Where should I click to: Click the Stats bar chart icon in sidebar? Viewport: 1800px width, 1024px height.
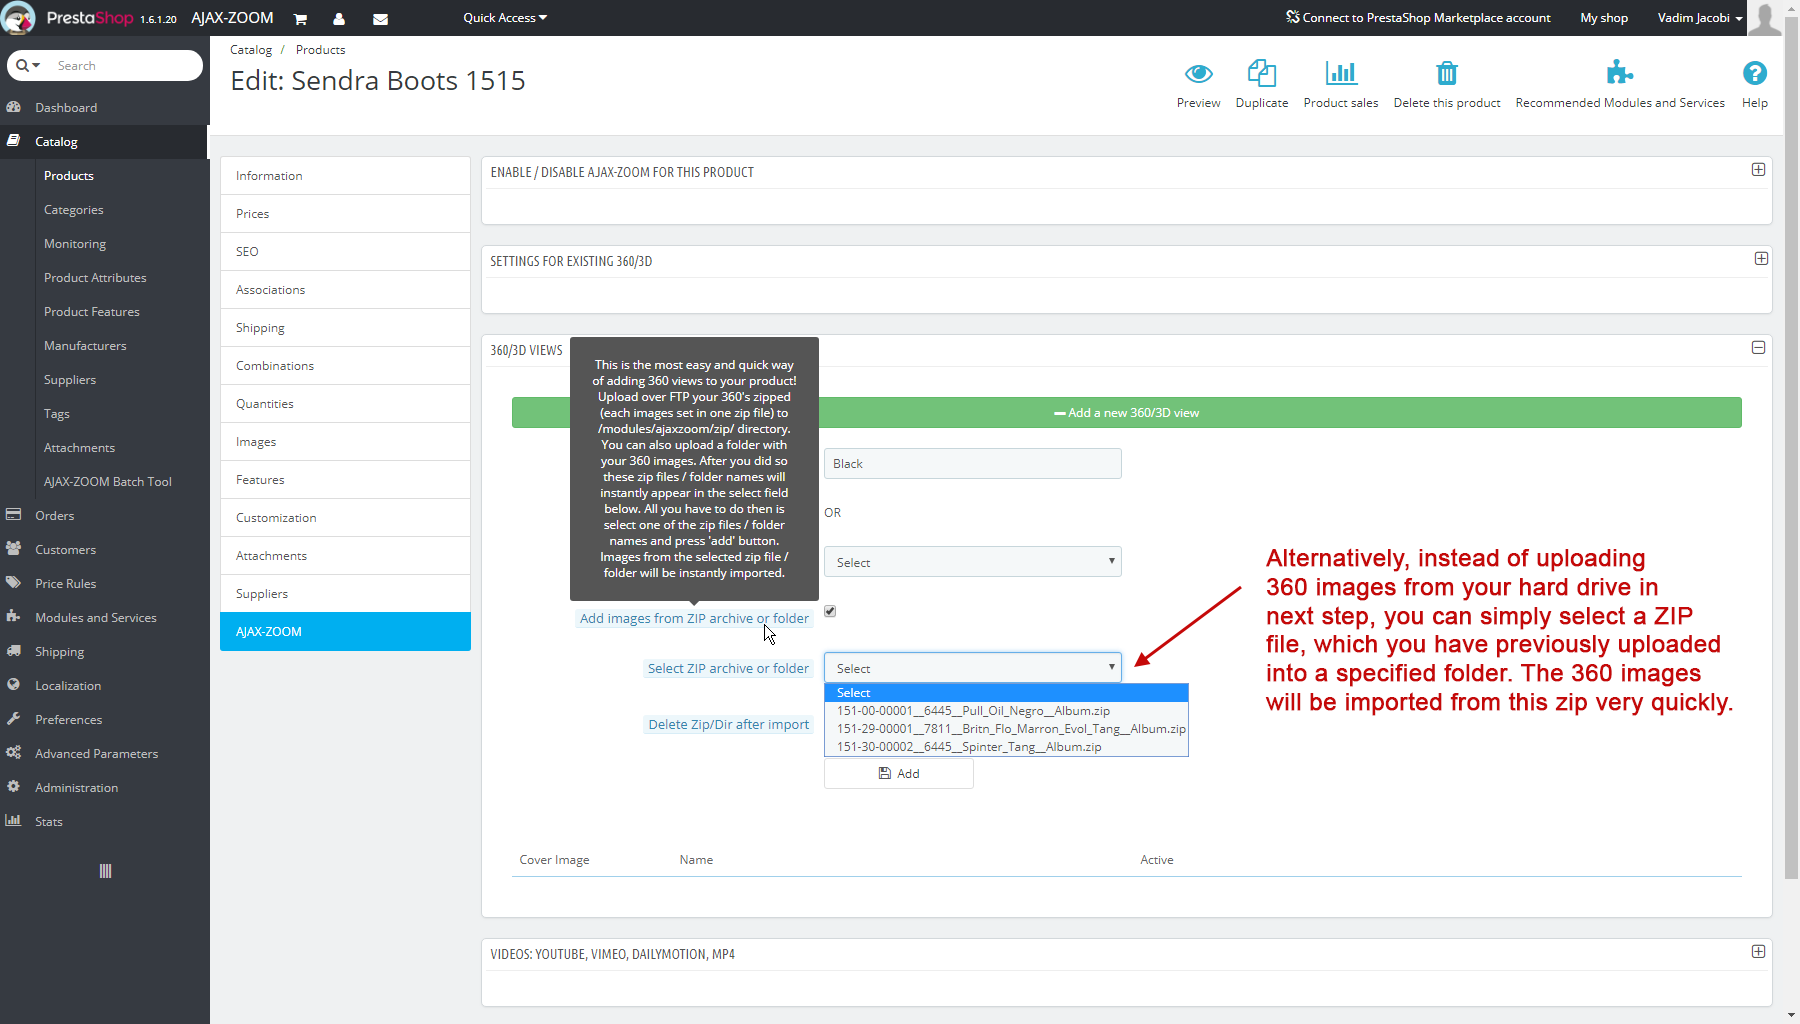[14, 821]
